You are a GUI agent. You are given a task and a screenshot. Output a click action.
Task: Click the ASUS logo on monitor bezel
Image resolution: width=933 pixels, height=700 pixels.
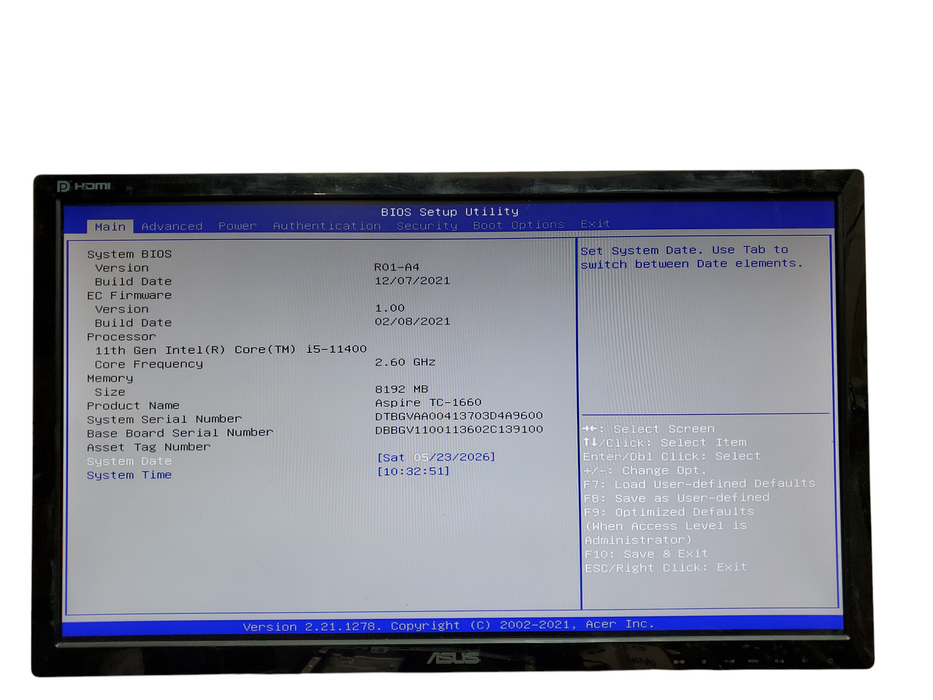pyautogui.click(x=453, y=658)
